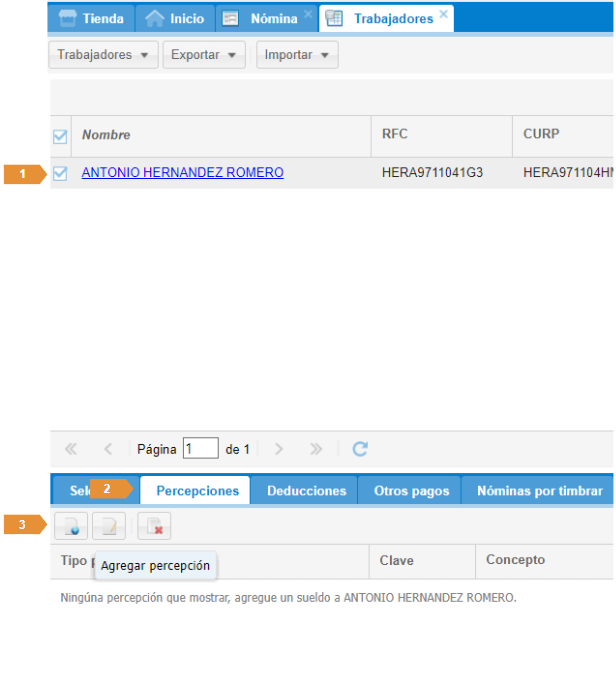Screen dimensions: 616x674
Task: Switch to the Inicio tab
Action: [175, 19]
